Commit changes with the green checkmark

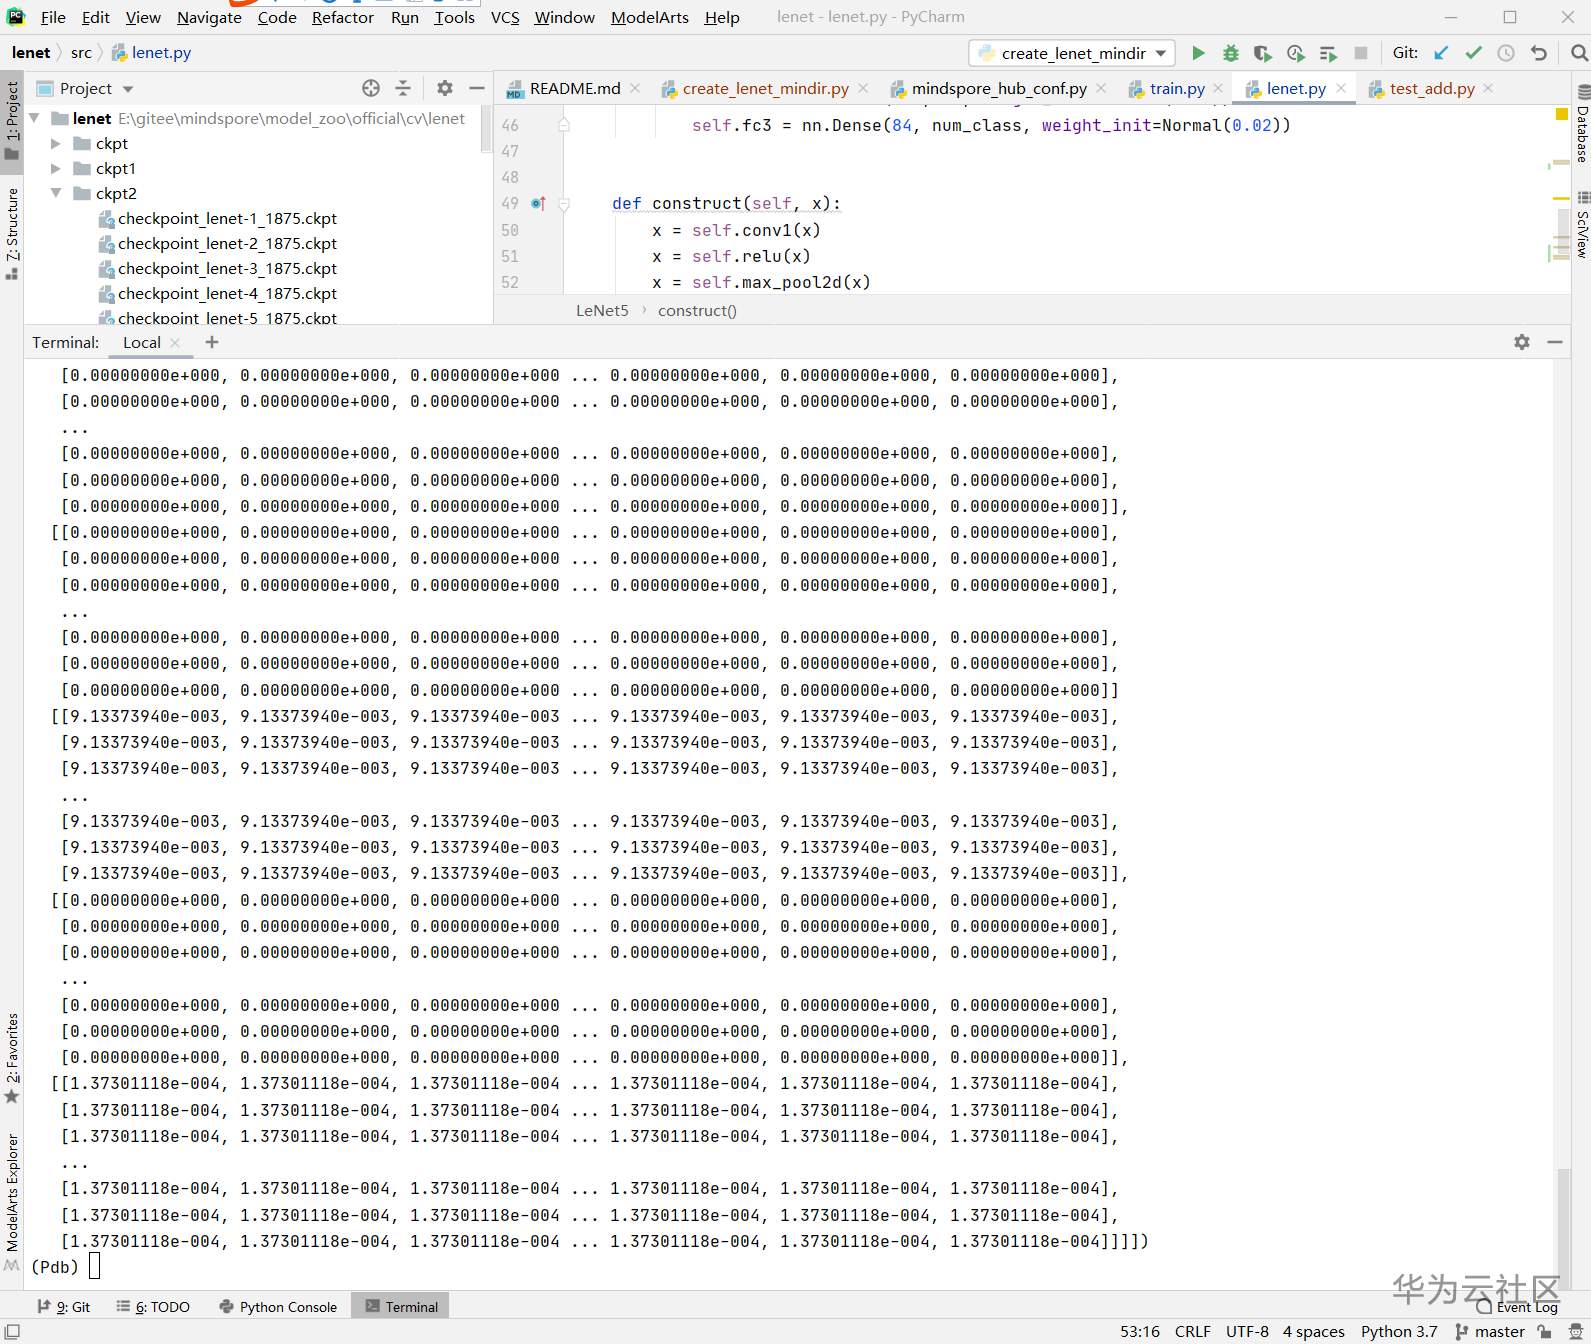point(1473,53)
